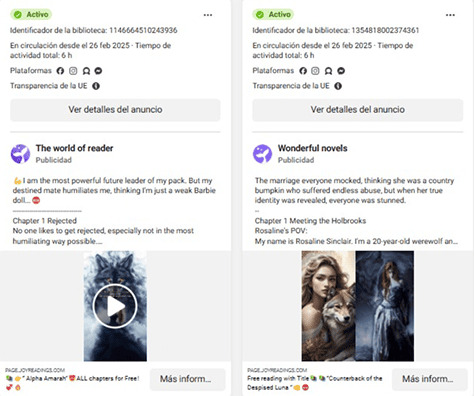
Task: Click library identifier 1146664510243936 text
Action: tap(94, 30)
